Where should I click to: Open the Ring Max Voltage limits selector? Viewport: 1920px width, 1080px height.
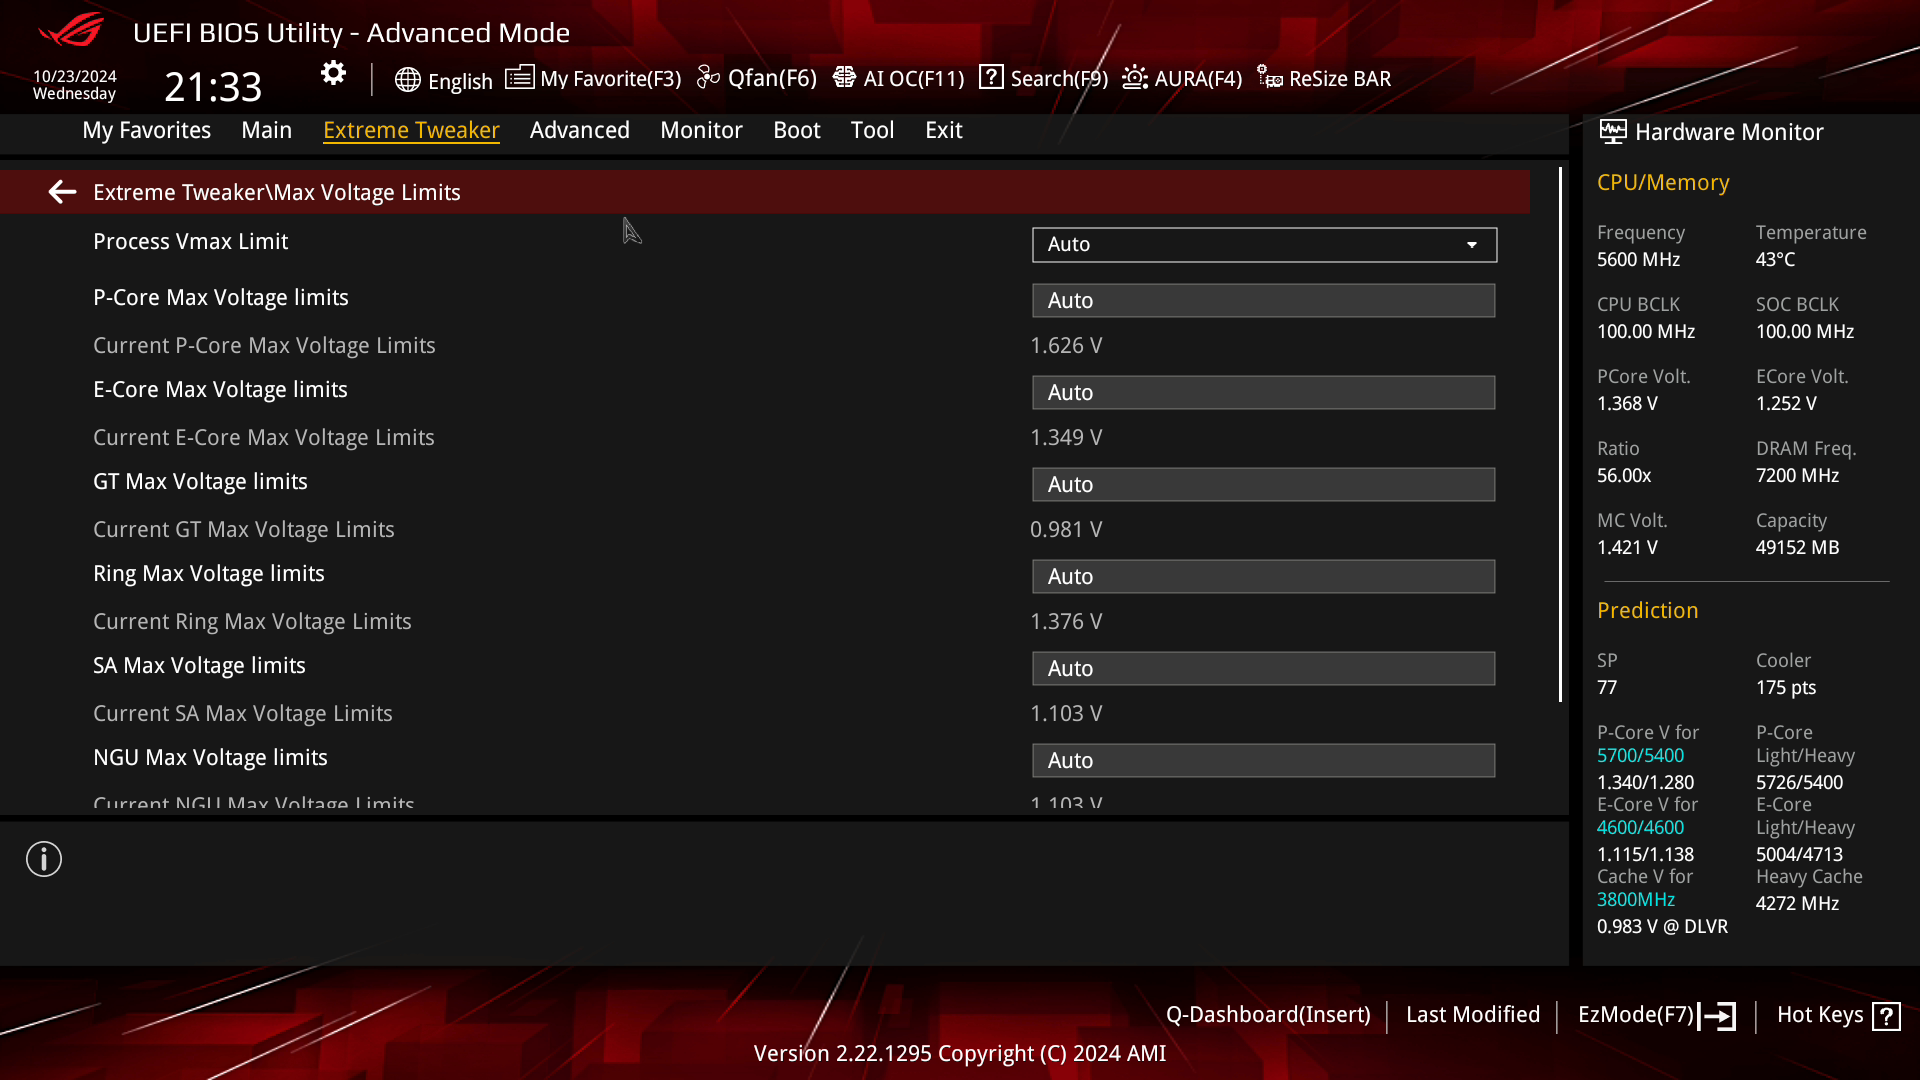tap(1263, 576)
